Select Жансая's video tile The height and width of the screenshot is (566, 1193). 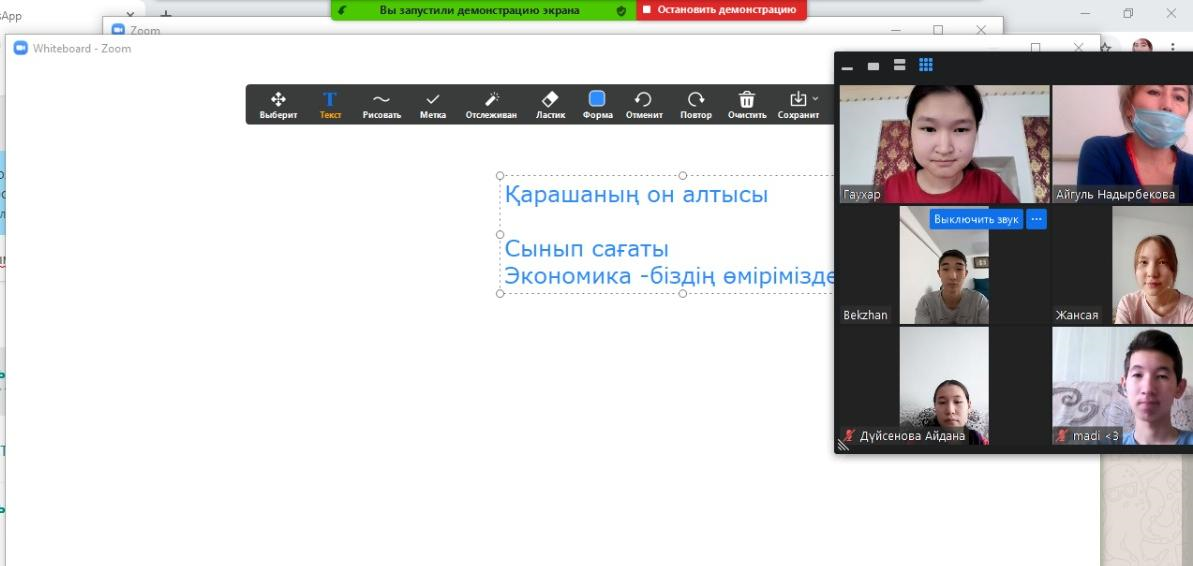[1122, 265]
